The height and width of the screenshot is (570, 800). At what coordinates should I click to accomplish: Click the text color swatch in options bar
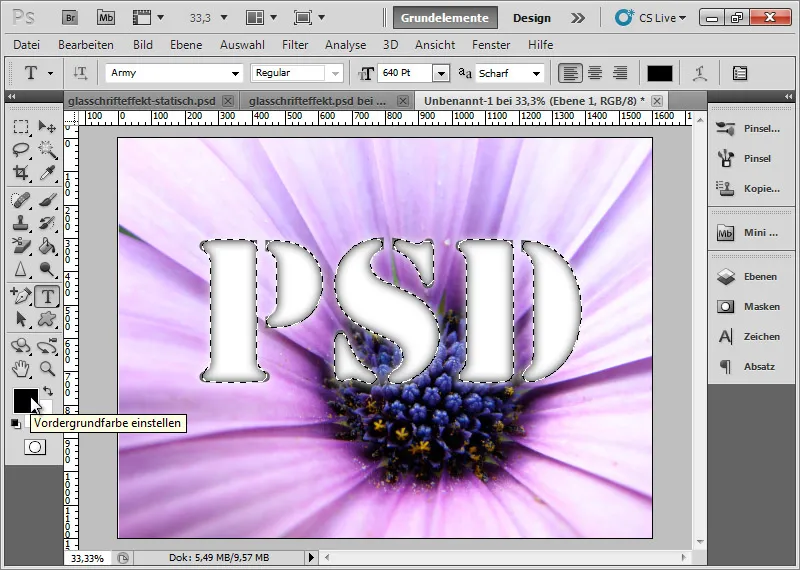[x=660, y=73]
